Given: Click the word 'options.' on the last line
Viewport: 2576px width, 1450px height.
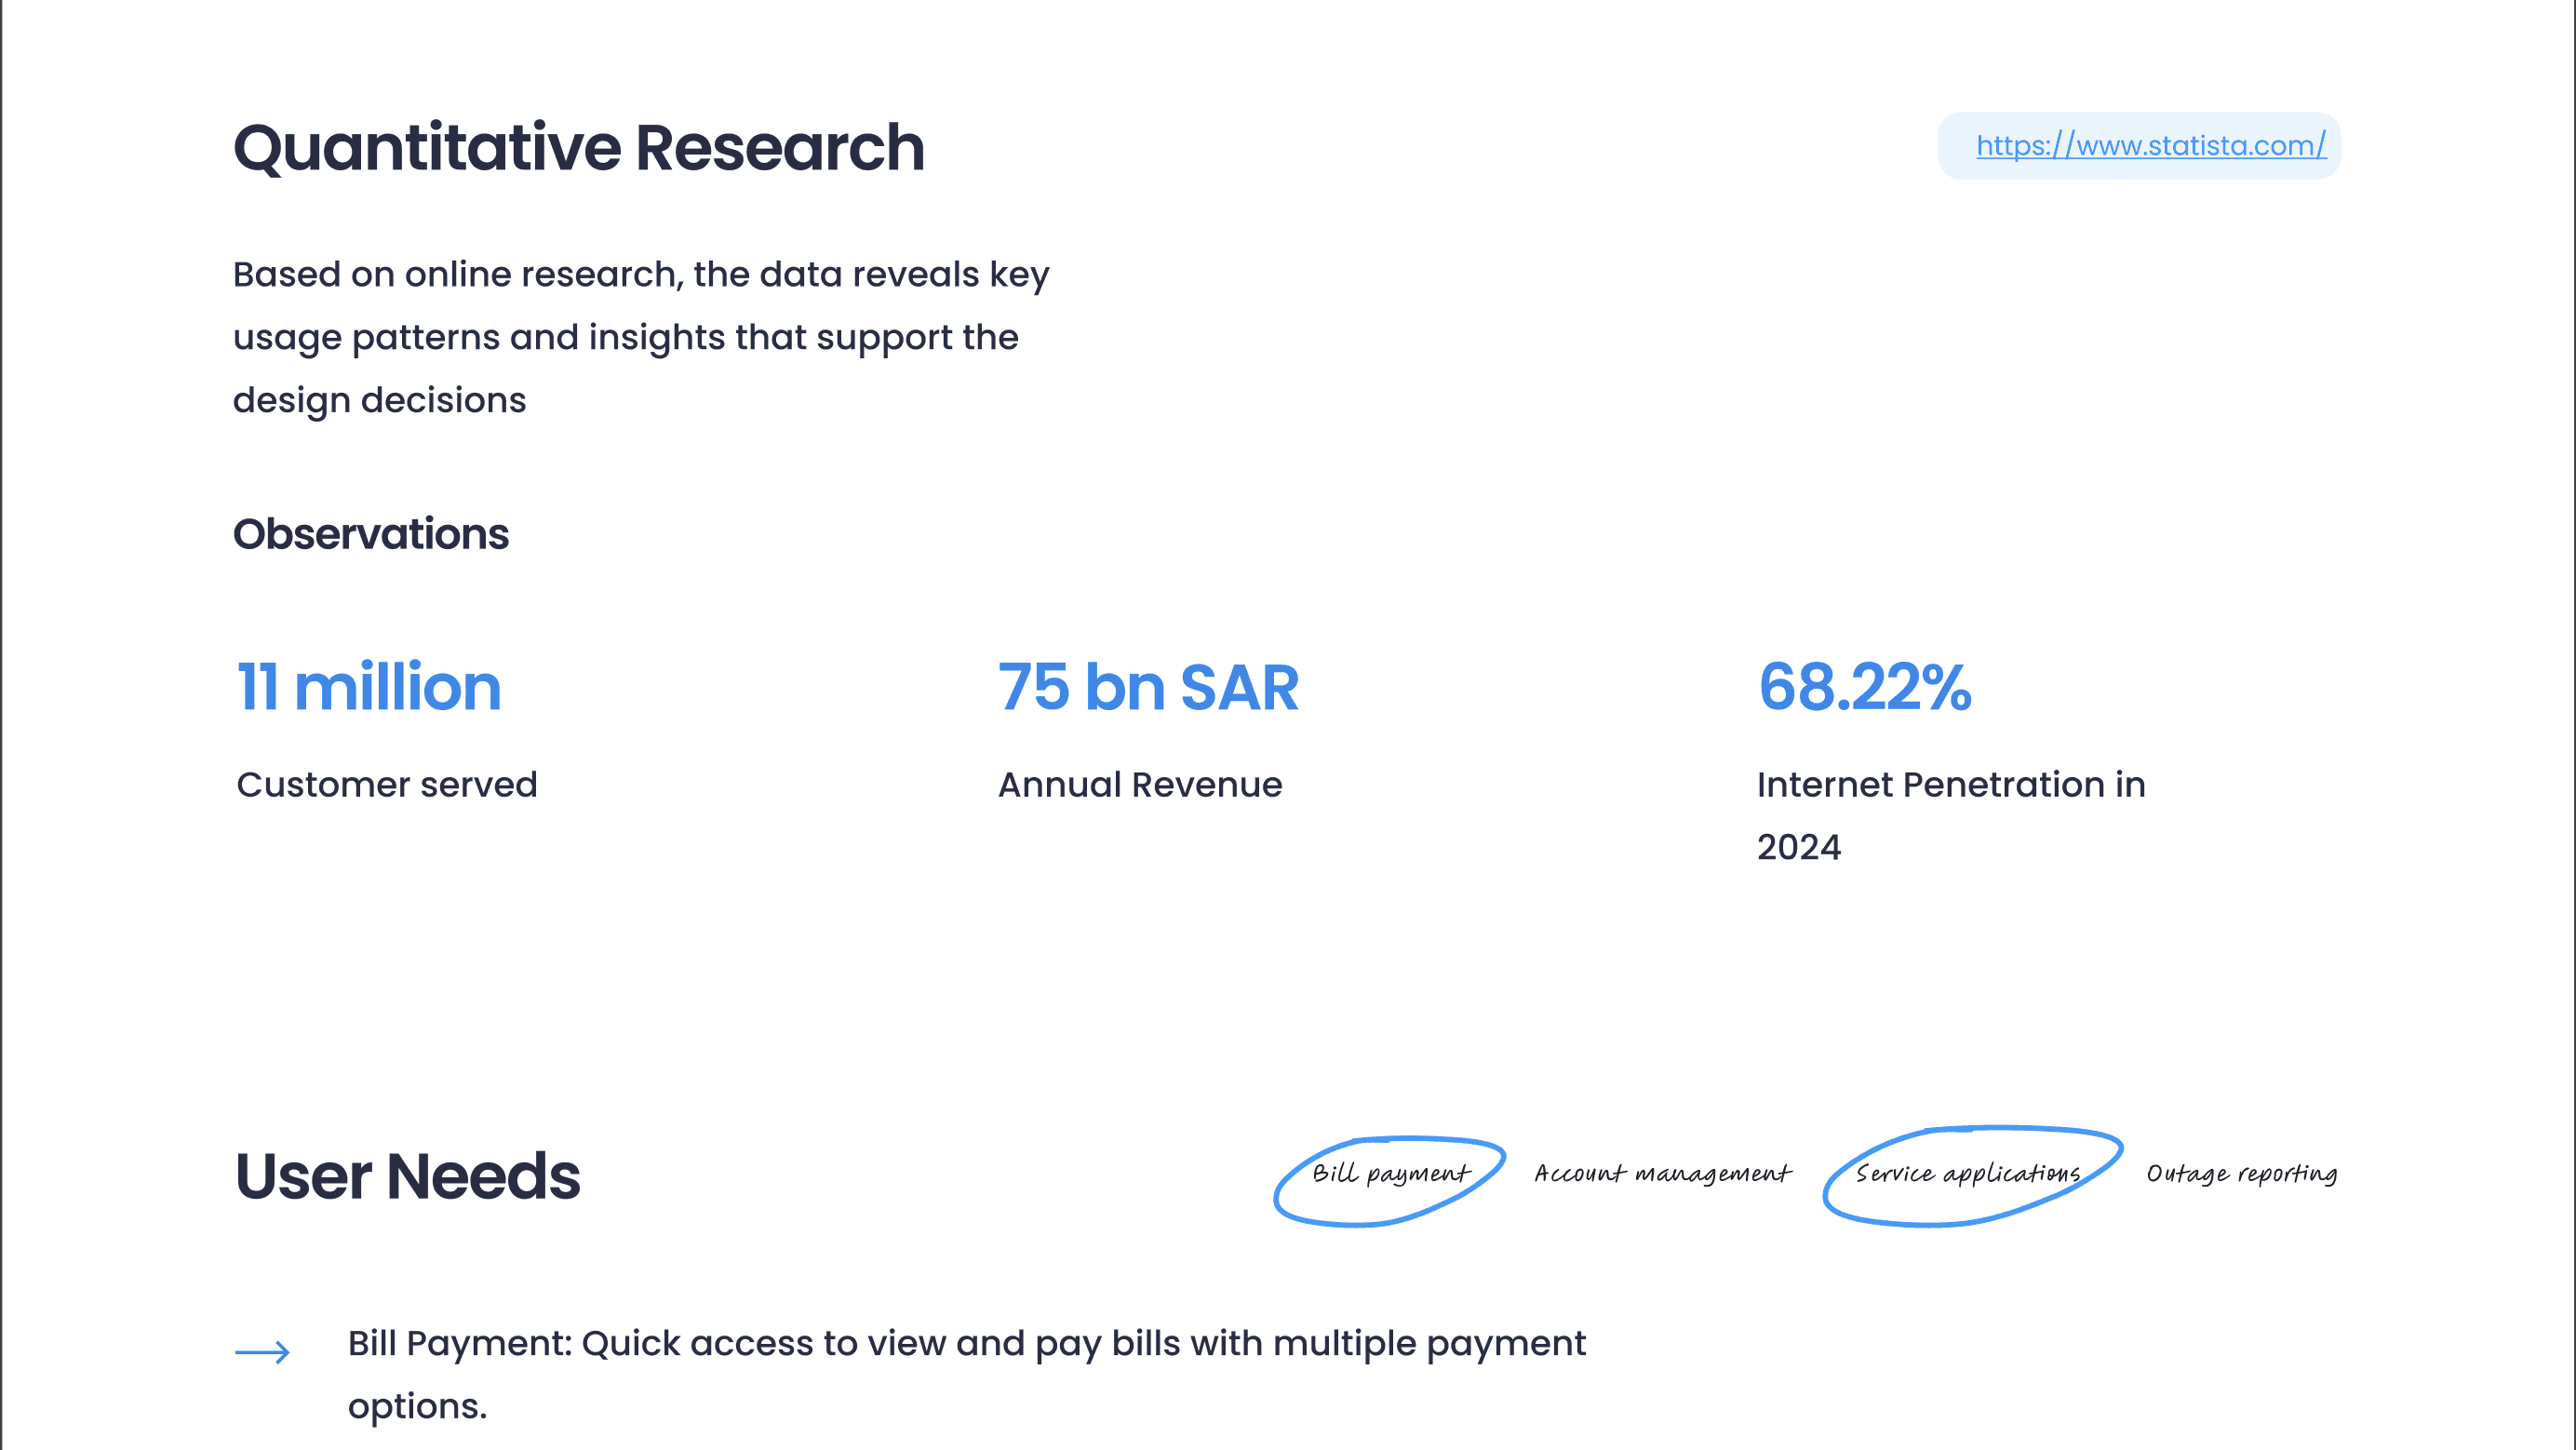Looking at the screenshot, I should point(417,1407).
